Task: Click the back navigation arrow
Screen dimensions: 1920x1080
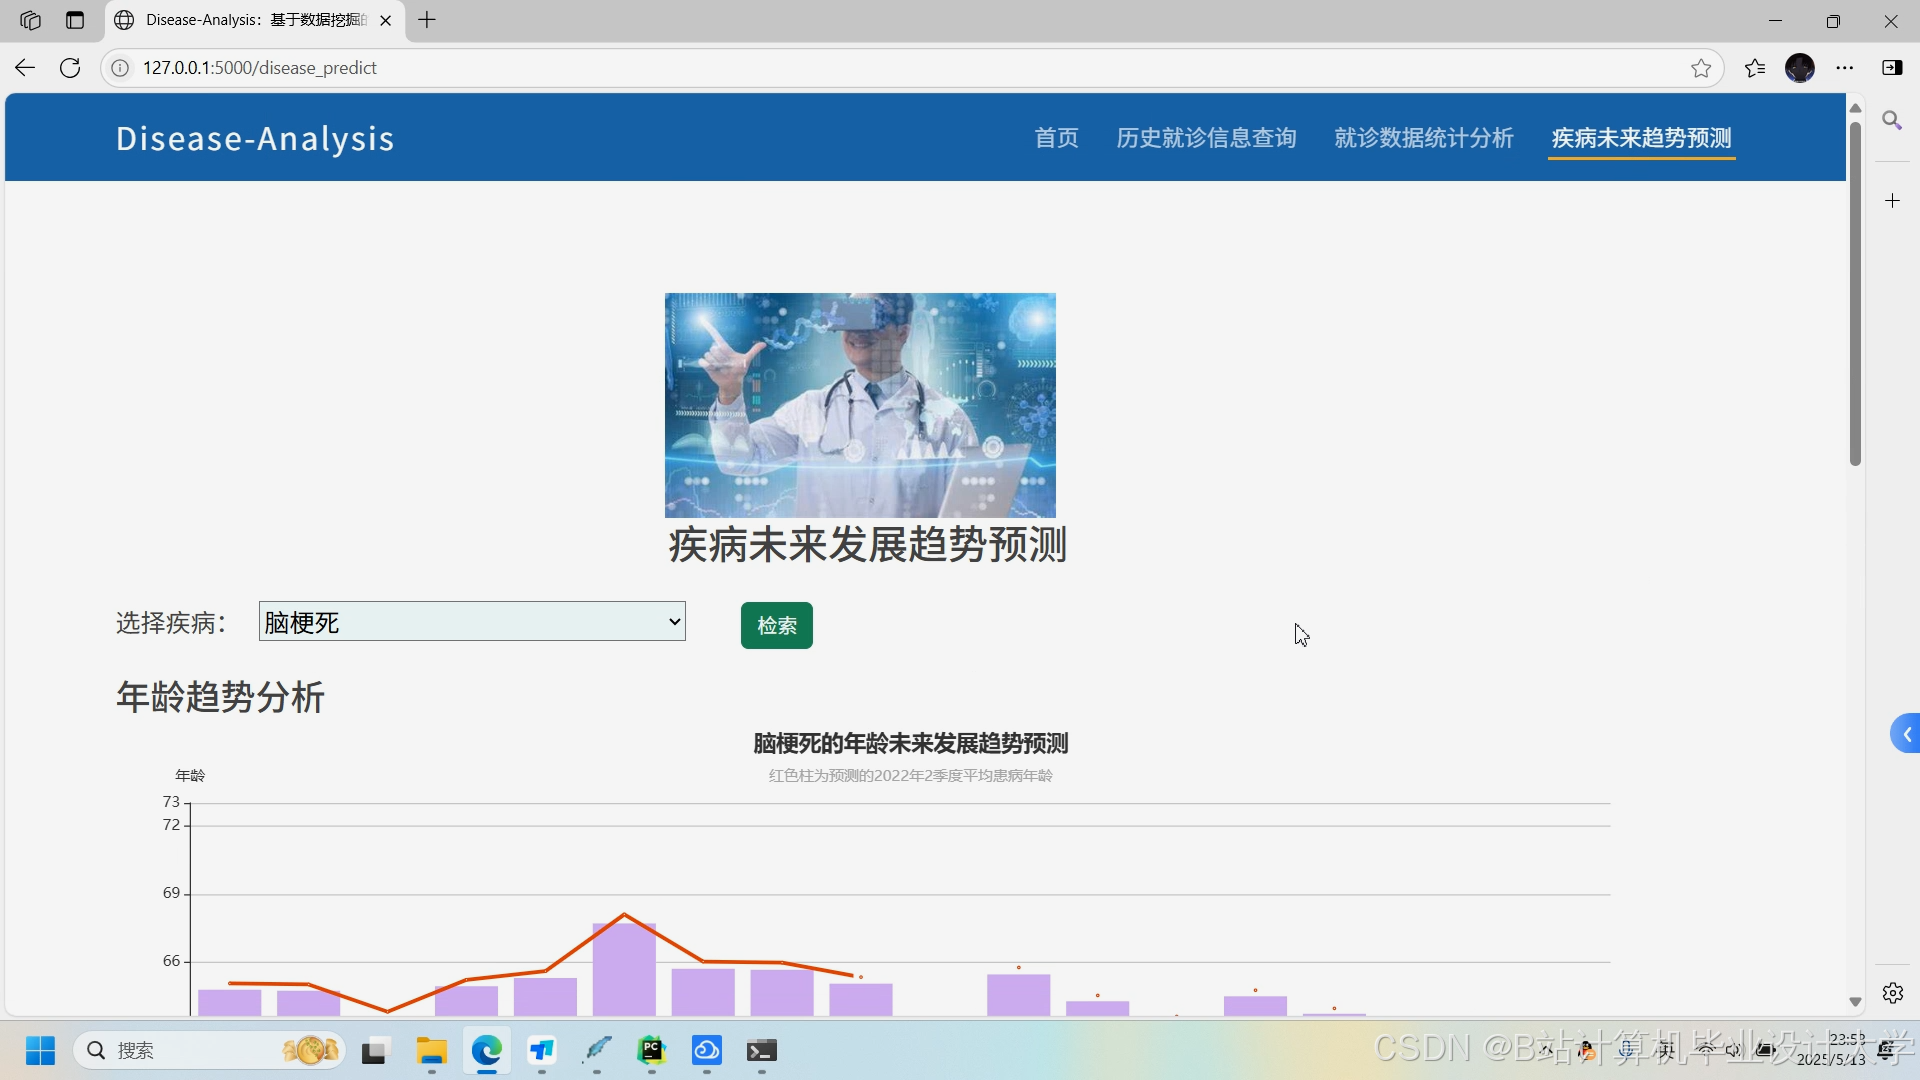Action: point(24,67)
